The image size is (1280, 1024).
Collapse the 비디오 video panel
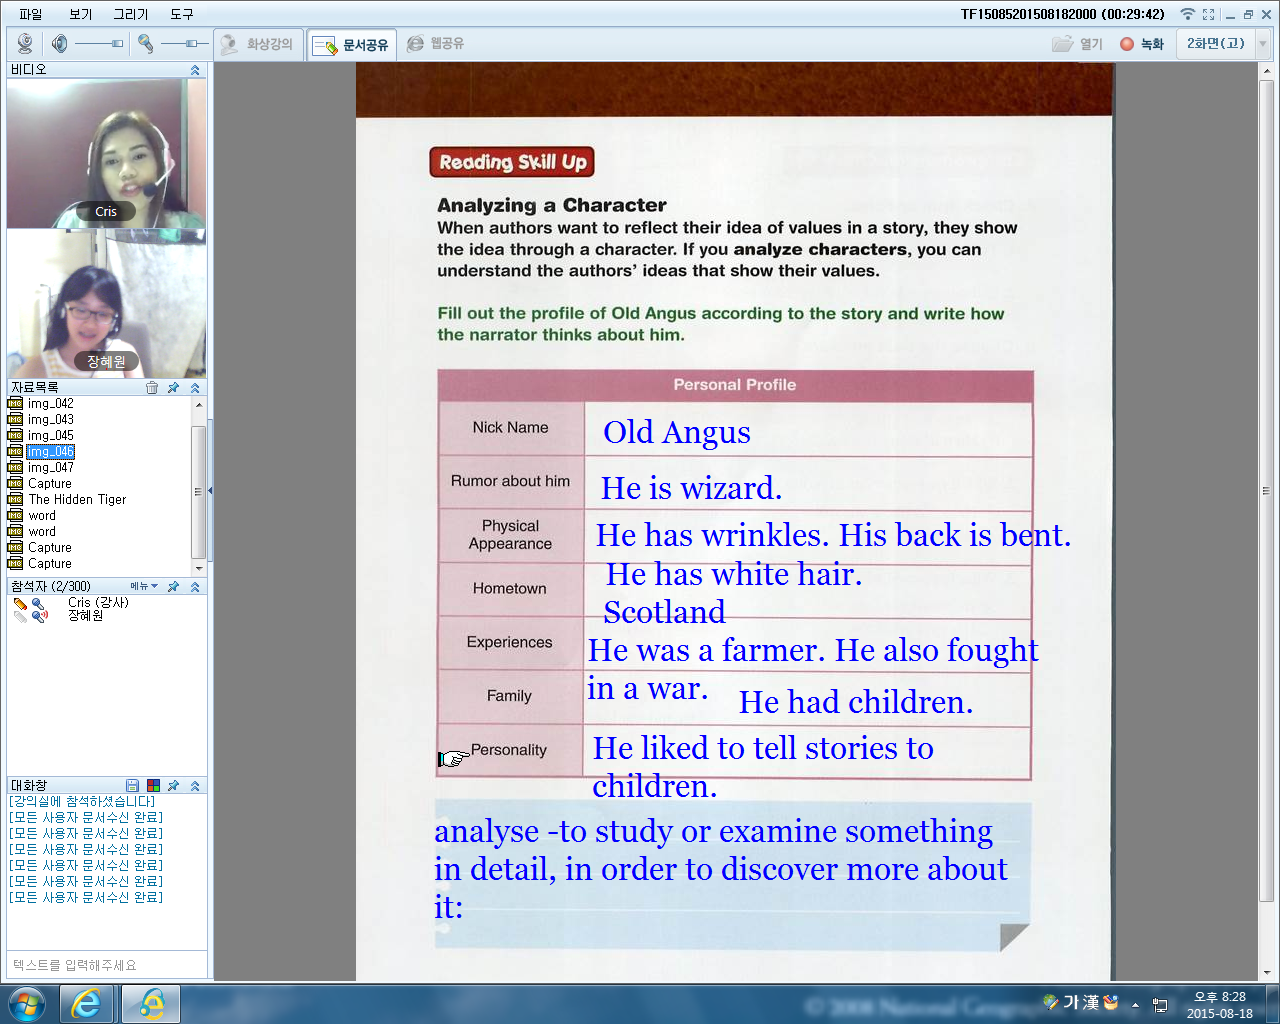click(195, 70)
